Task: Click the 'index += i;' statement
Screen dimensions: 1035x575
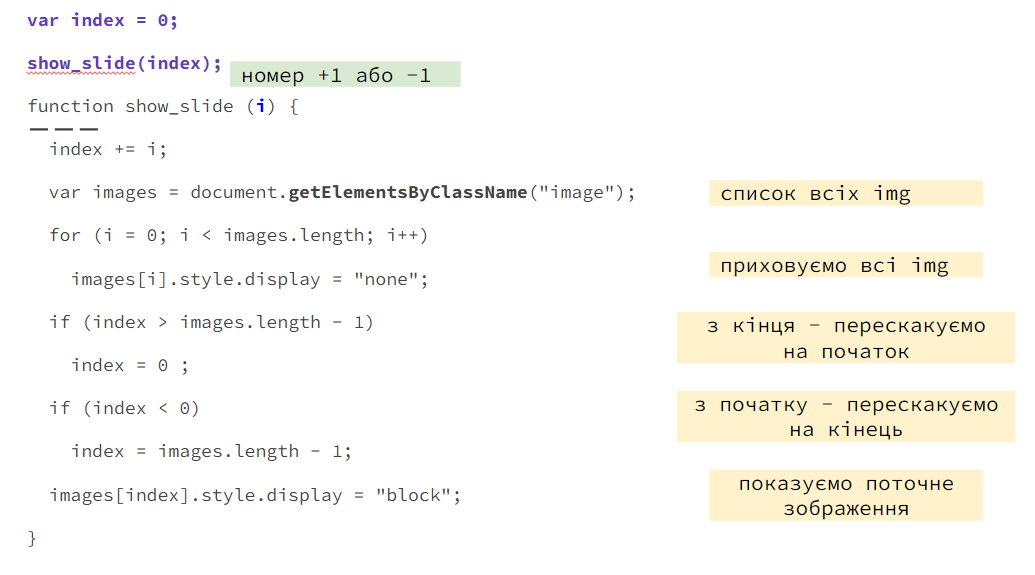Action: tap(108, 149)
